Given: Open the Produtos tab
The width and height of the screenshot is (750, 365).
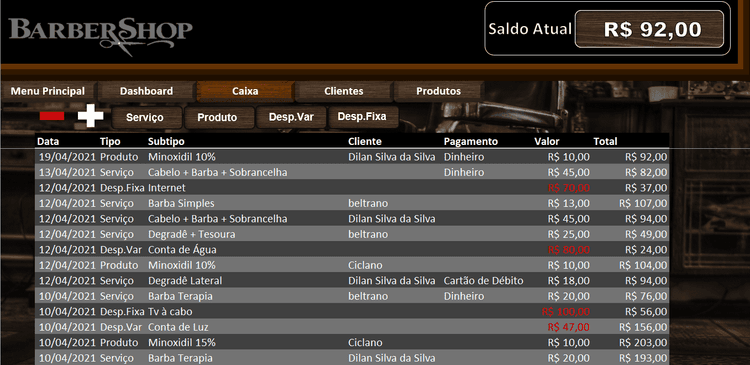Looking at the screenshot, I should coord(439,91).
